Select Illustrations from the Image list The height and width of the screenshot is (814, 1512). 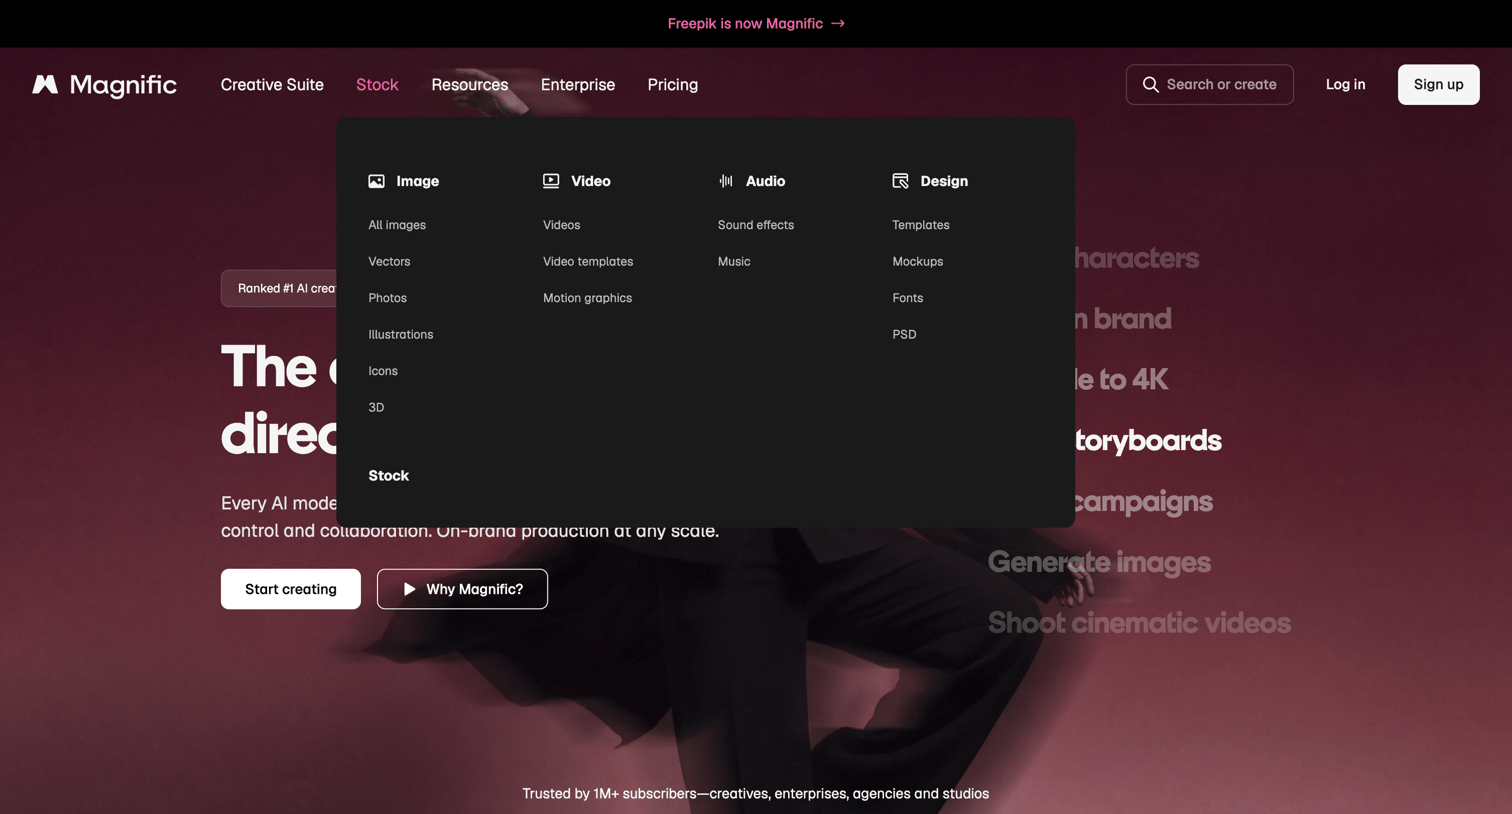[x=400, y=334]
